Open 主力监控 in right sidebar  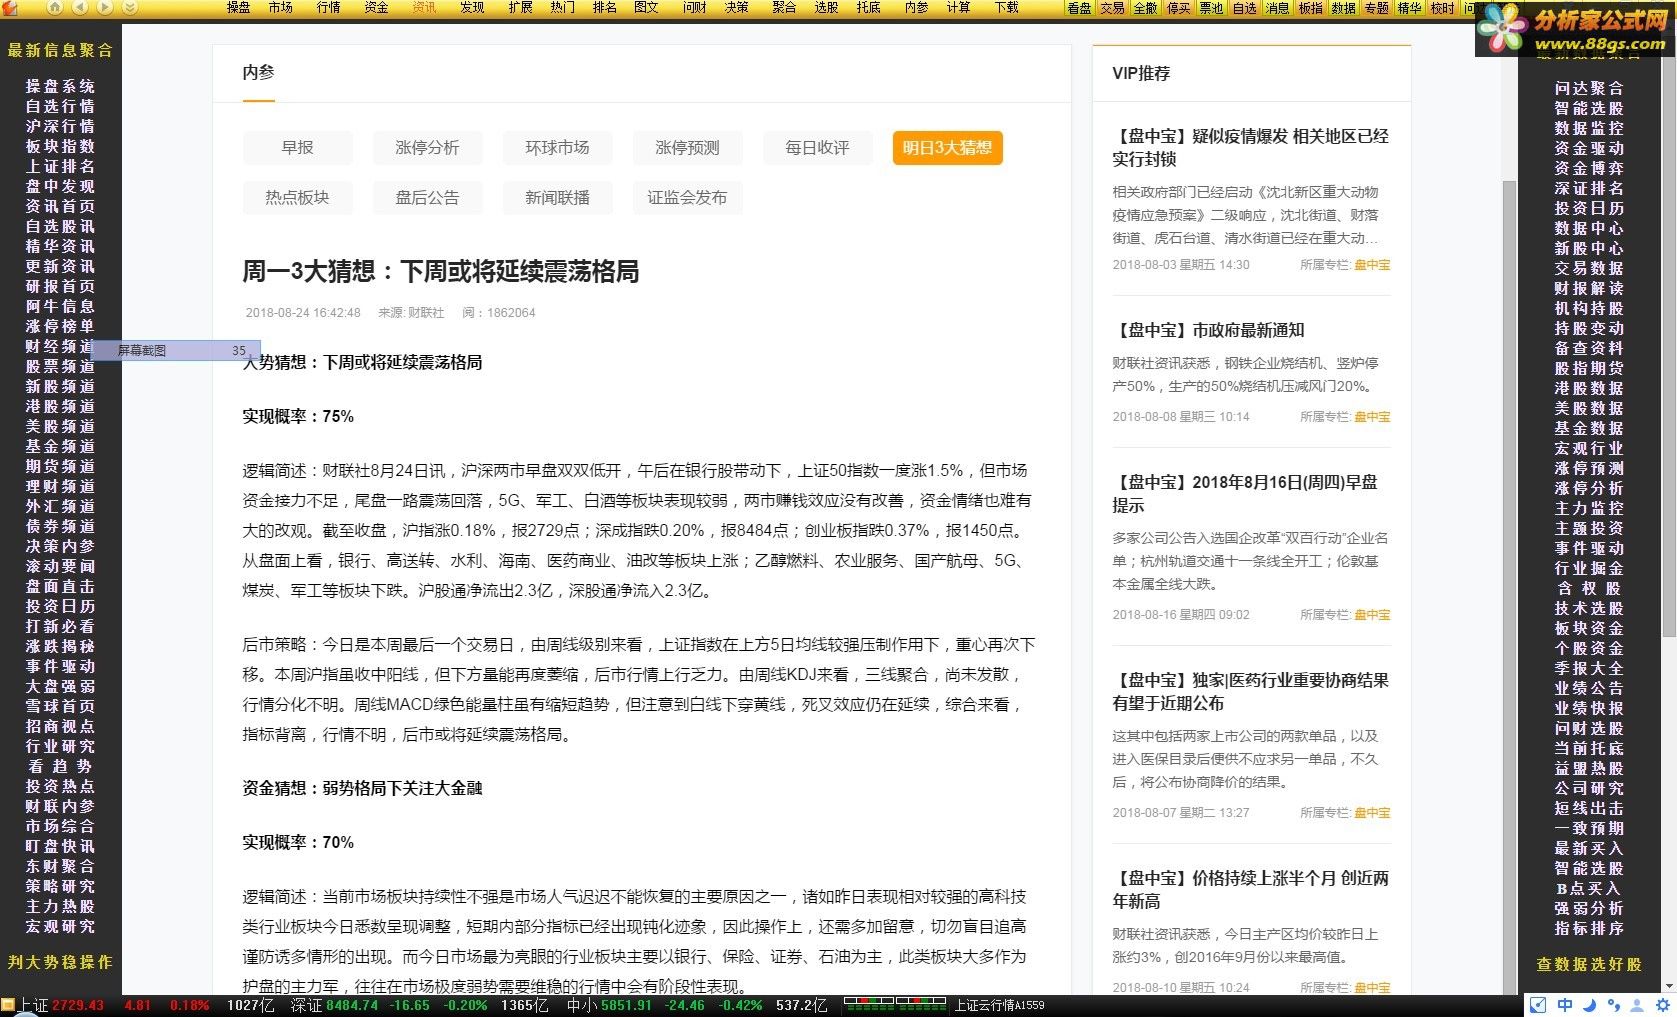[x=1589, y=508]
